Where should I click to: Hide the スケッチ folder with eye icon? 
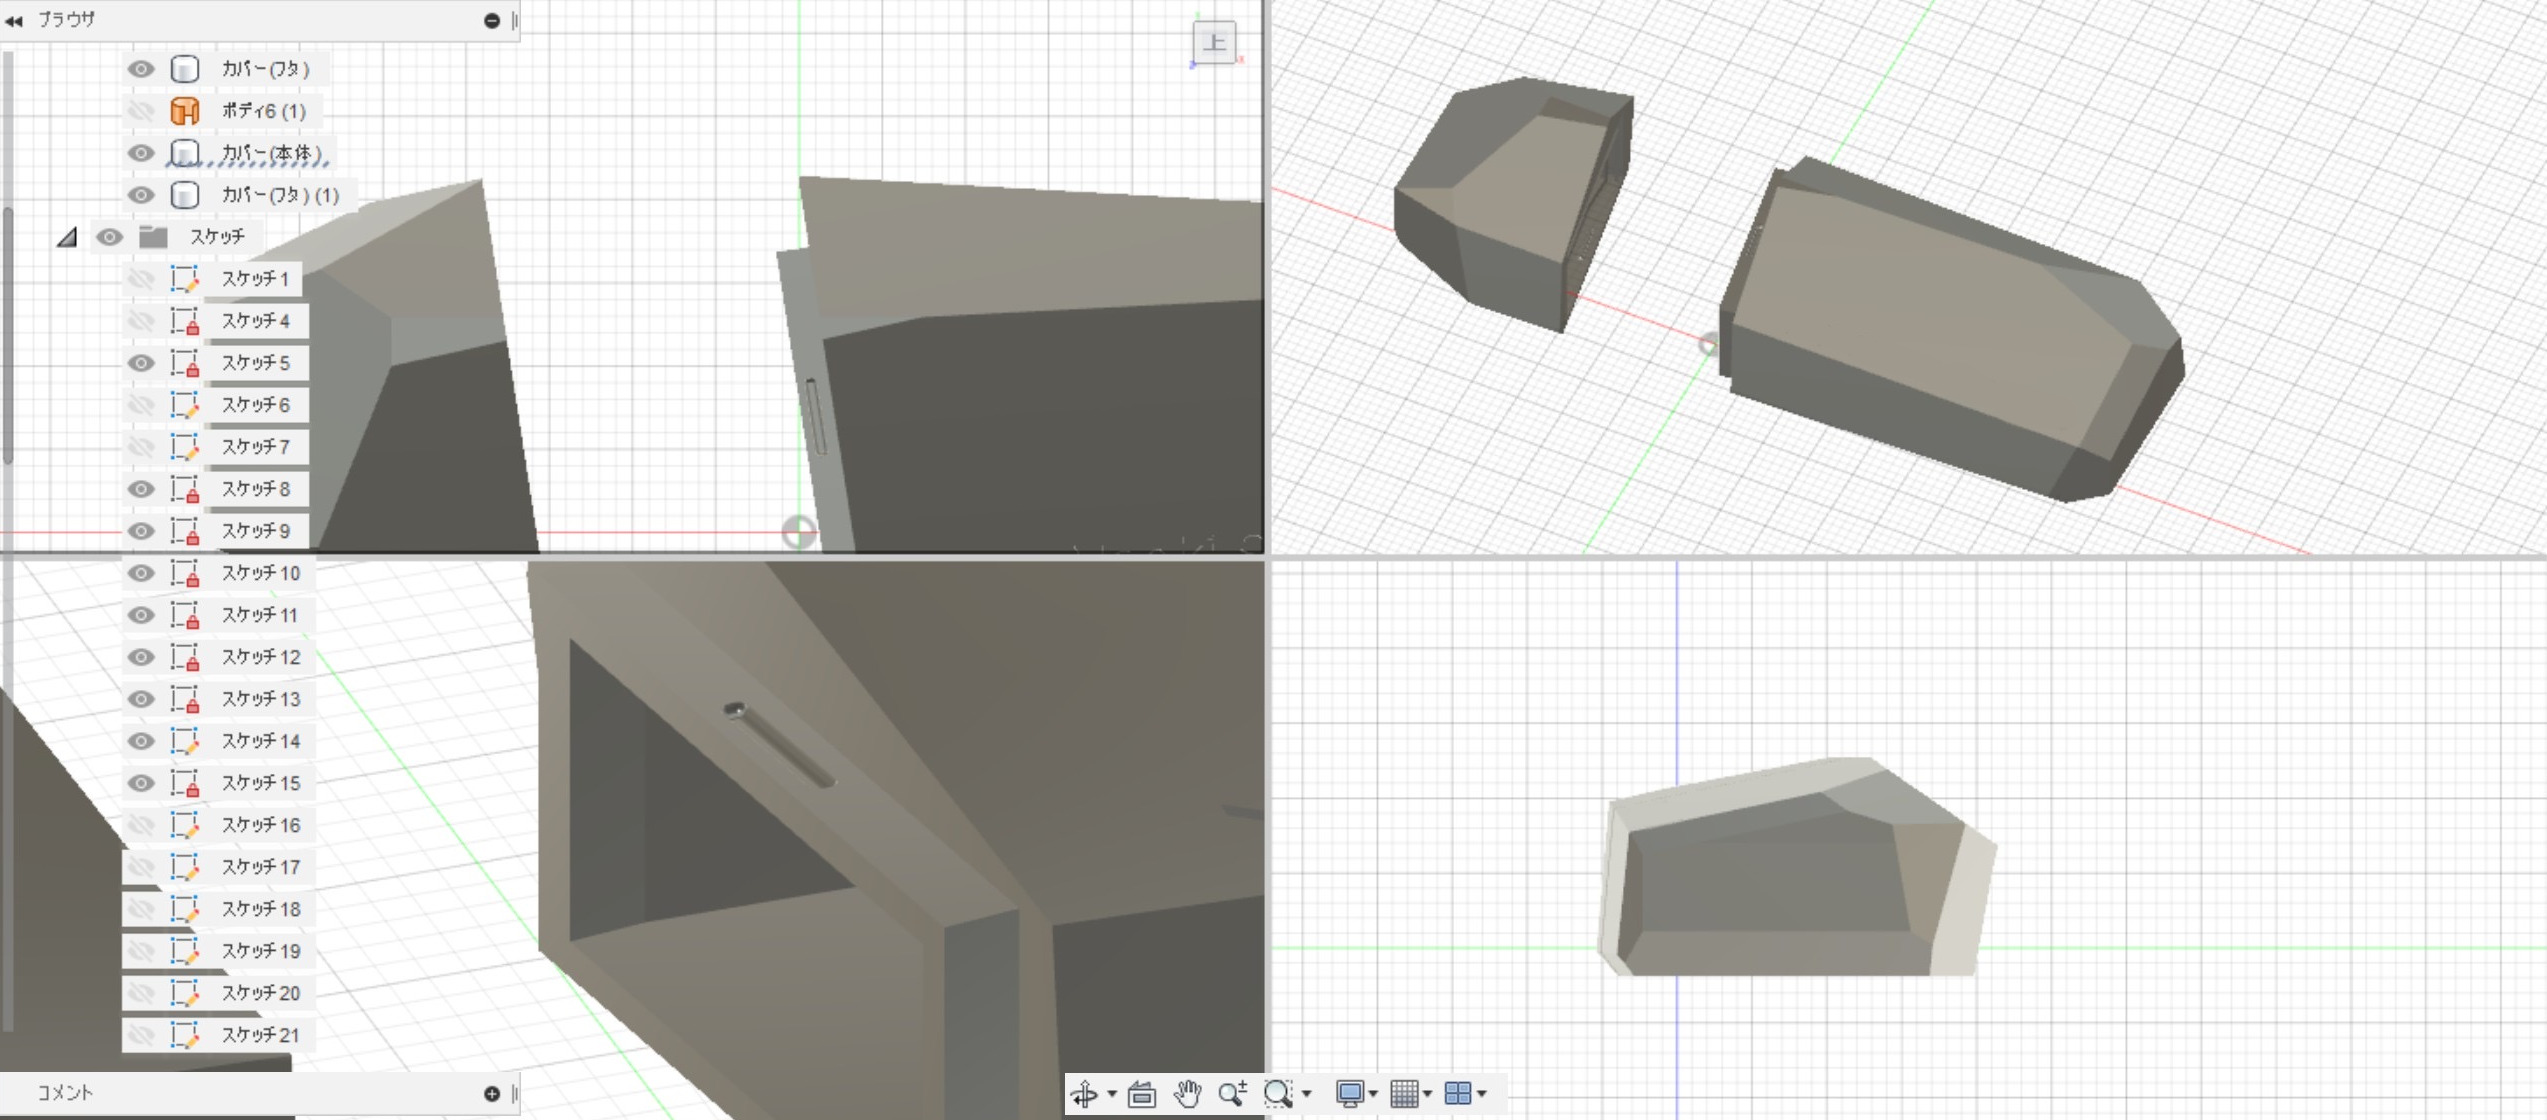click(109, 237)
